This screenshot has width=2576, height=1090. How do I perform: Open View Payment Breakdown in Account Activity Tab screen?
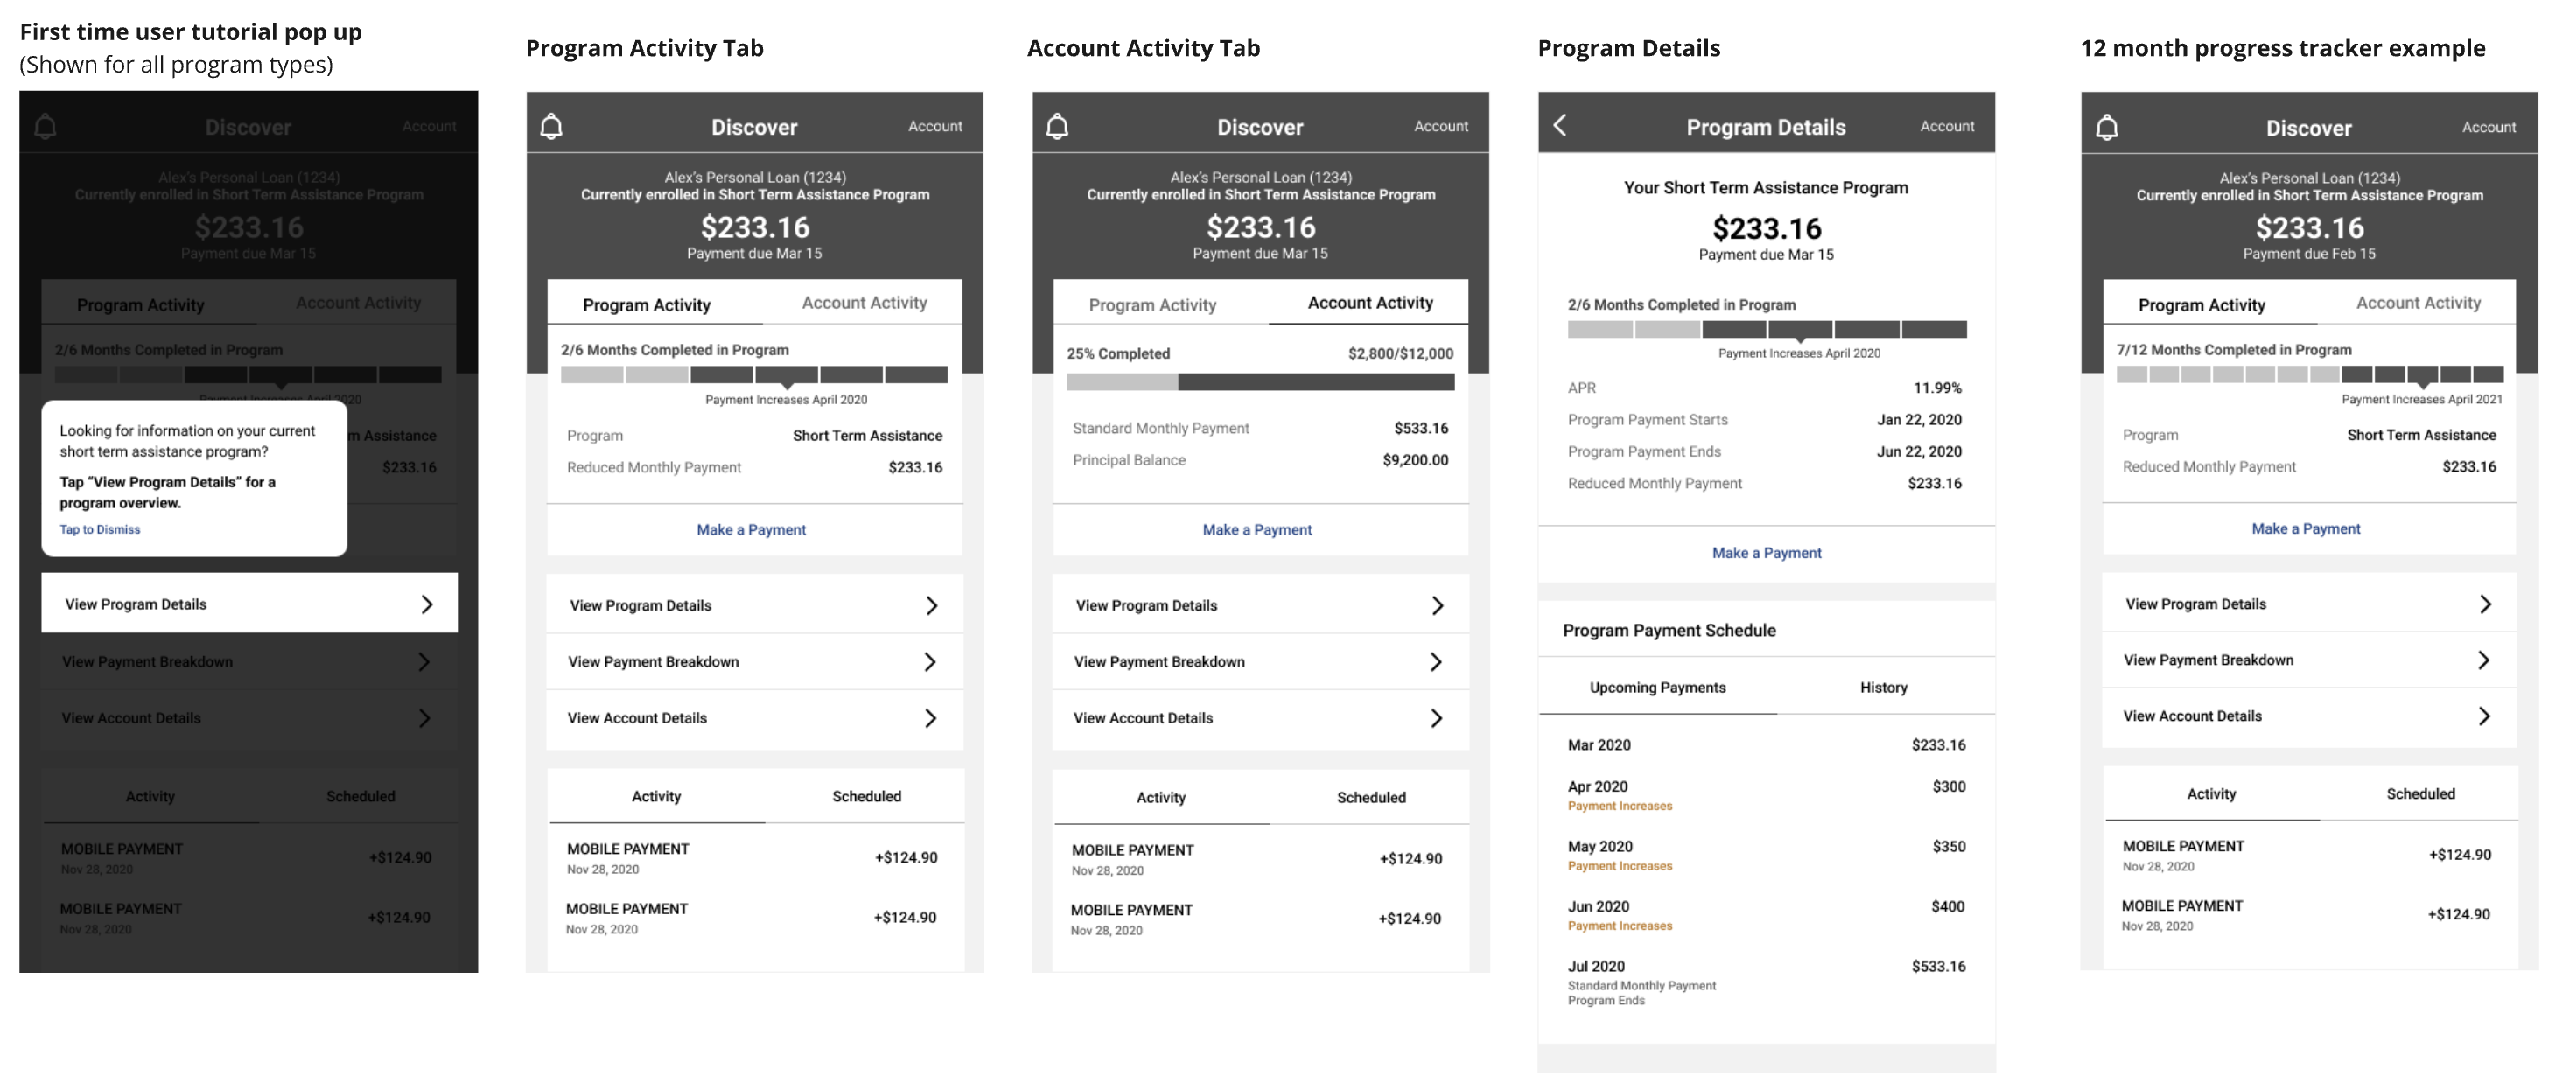1261,661
